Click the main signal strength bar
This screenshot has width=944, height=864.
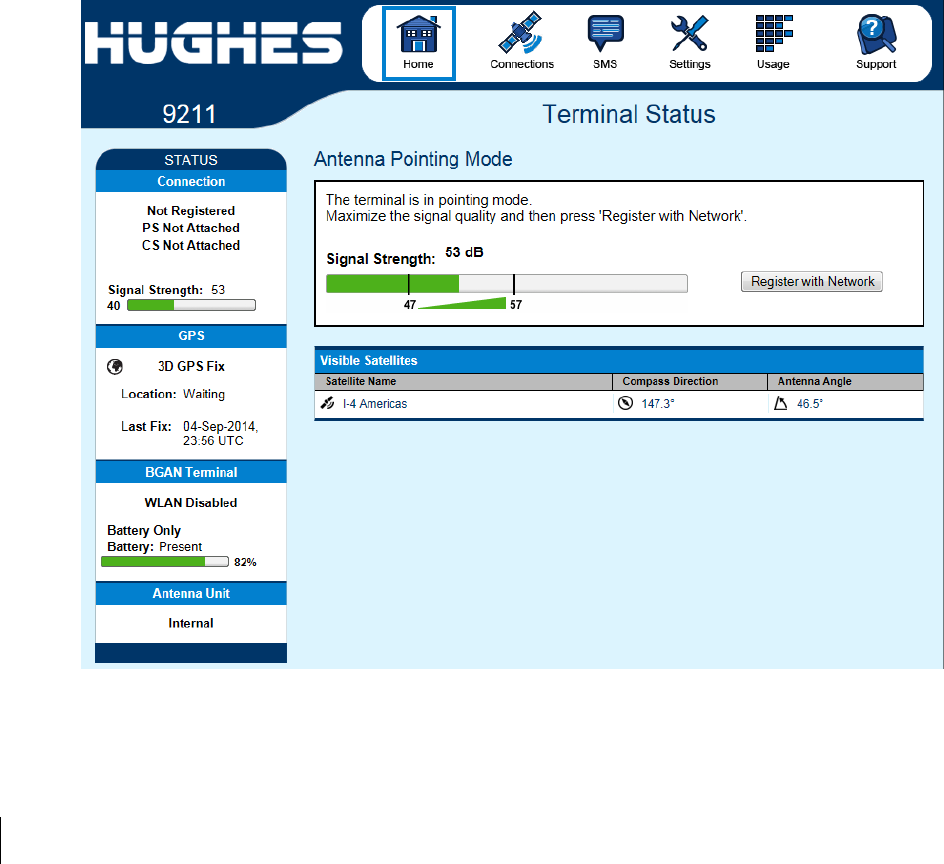click(x=507, y=284)
